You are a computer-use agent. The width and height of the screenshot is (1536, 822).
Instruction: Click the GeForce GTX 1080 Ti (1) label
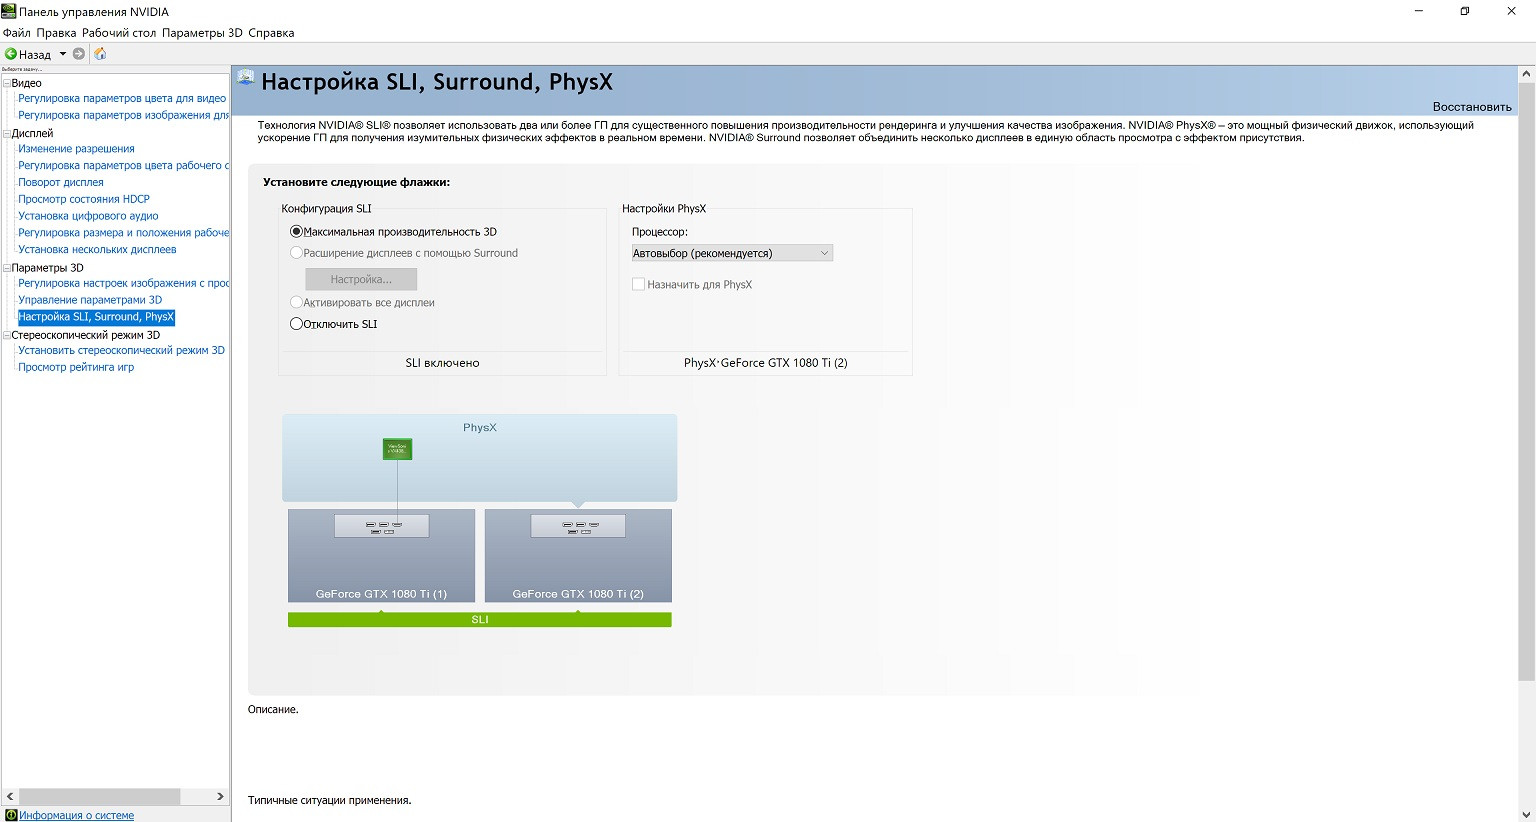381,594
